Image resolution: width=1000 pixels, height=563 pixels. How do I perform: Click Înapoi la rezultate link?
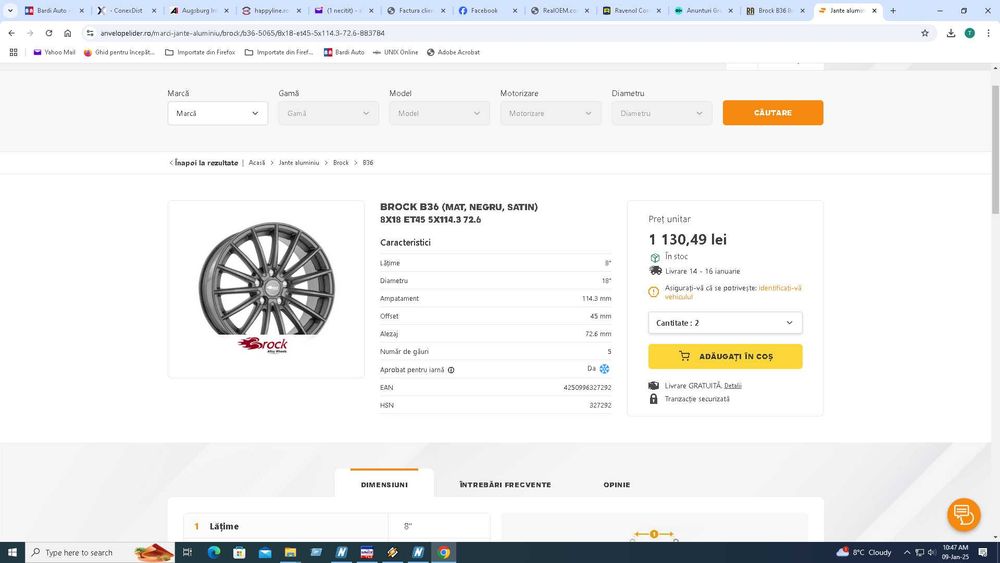[x=206, y=163]
